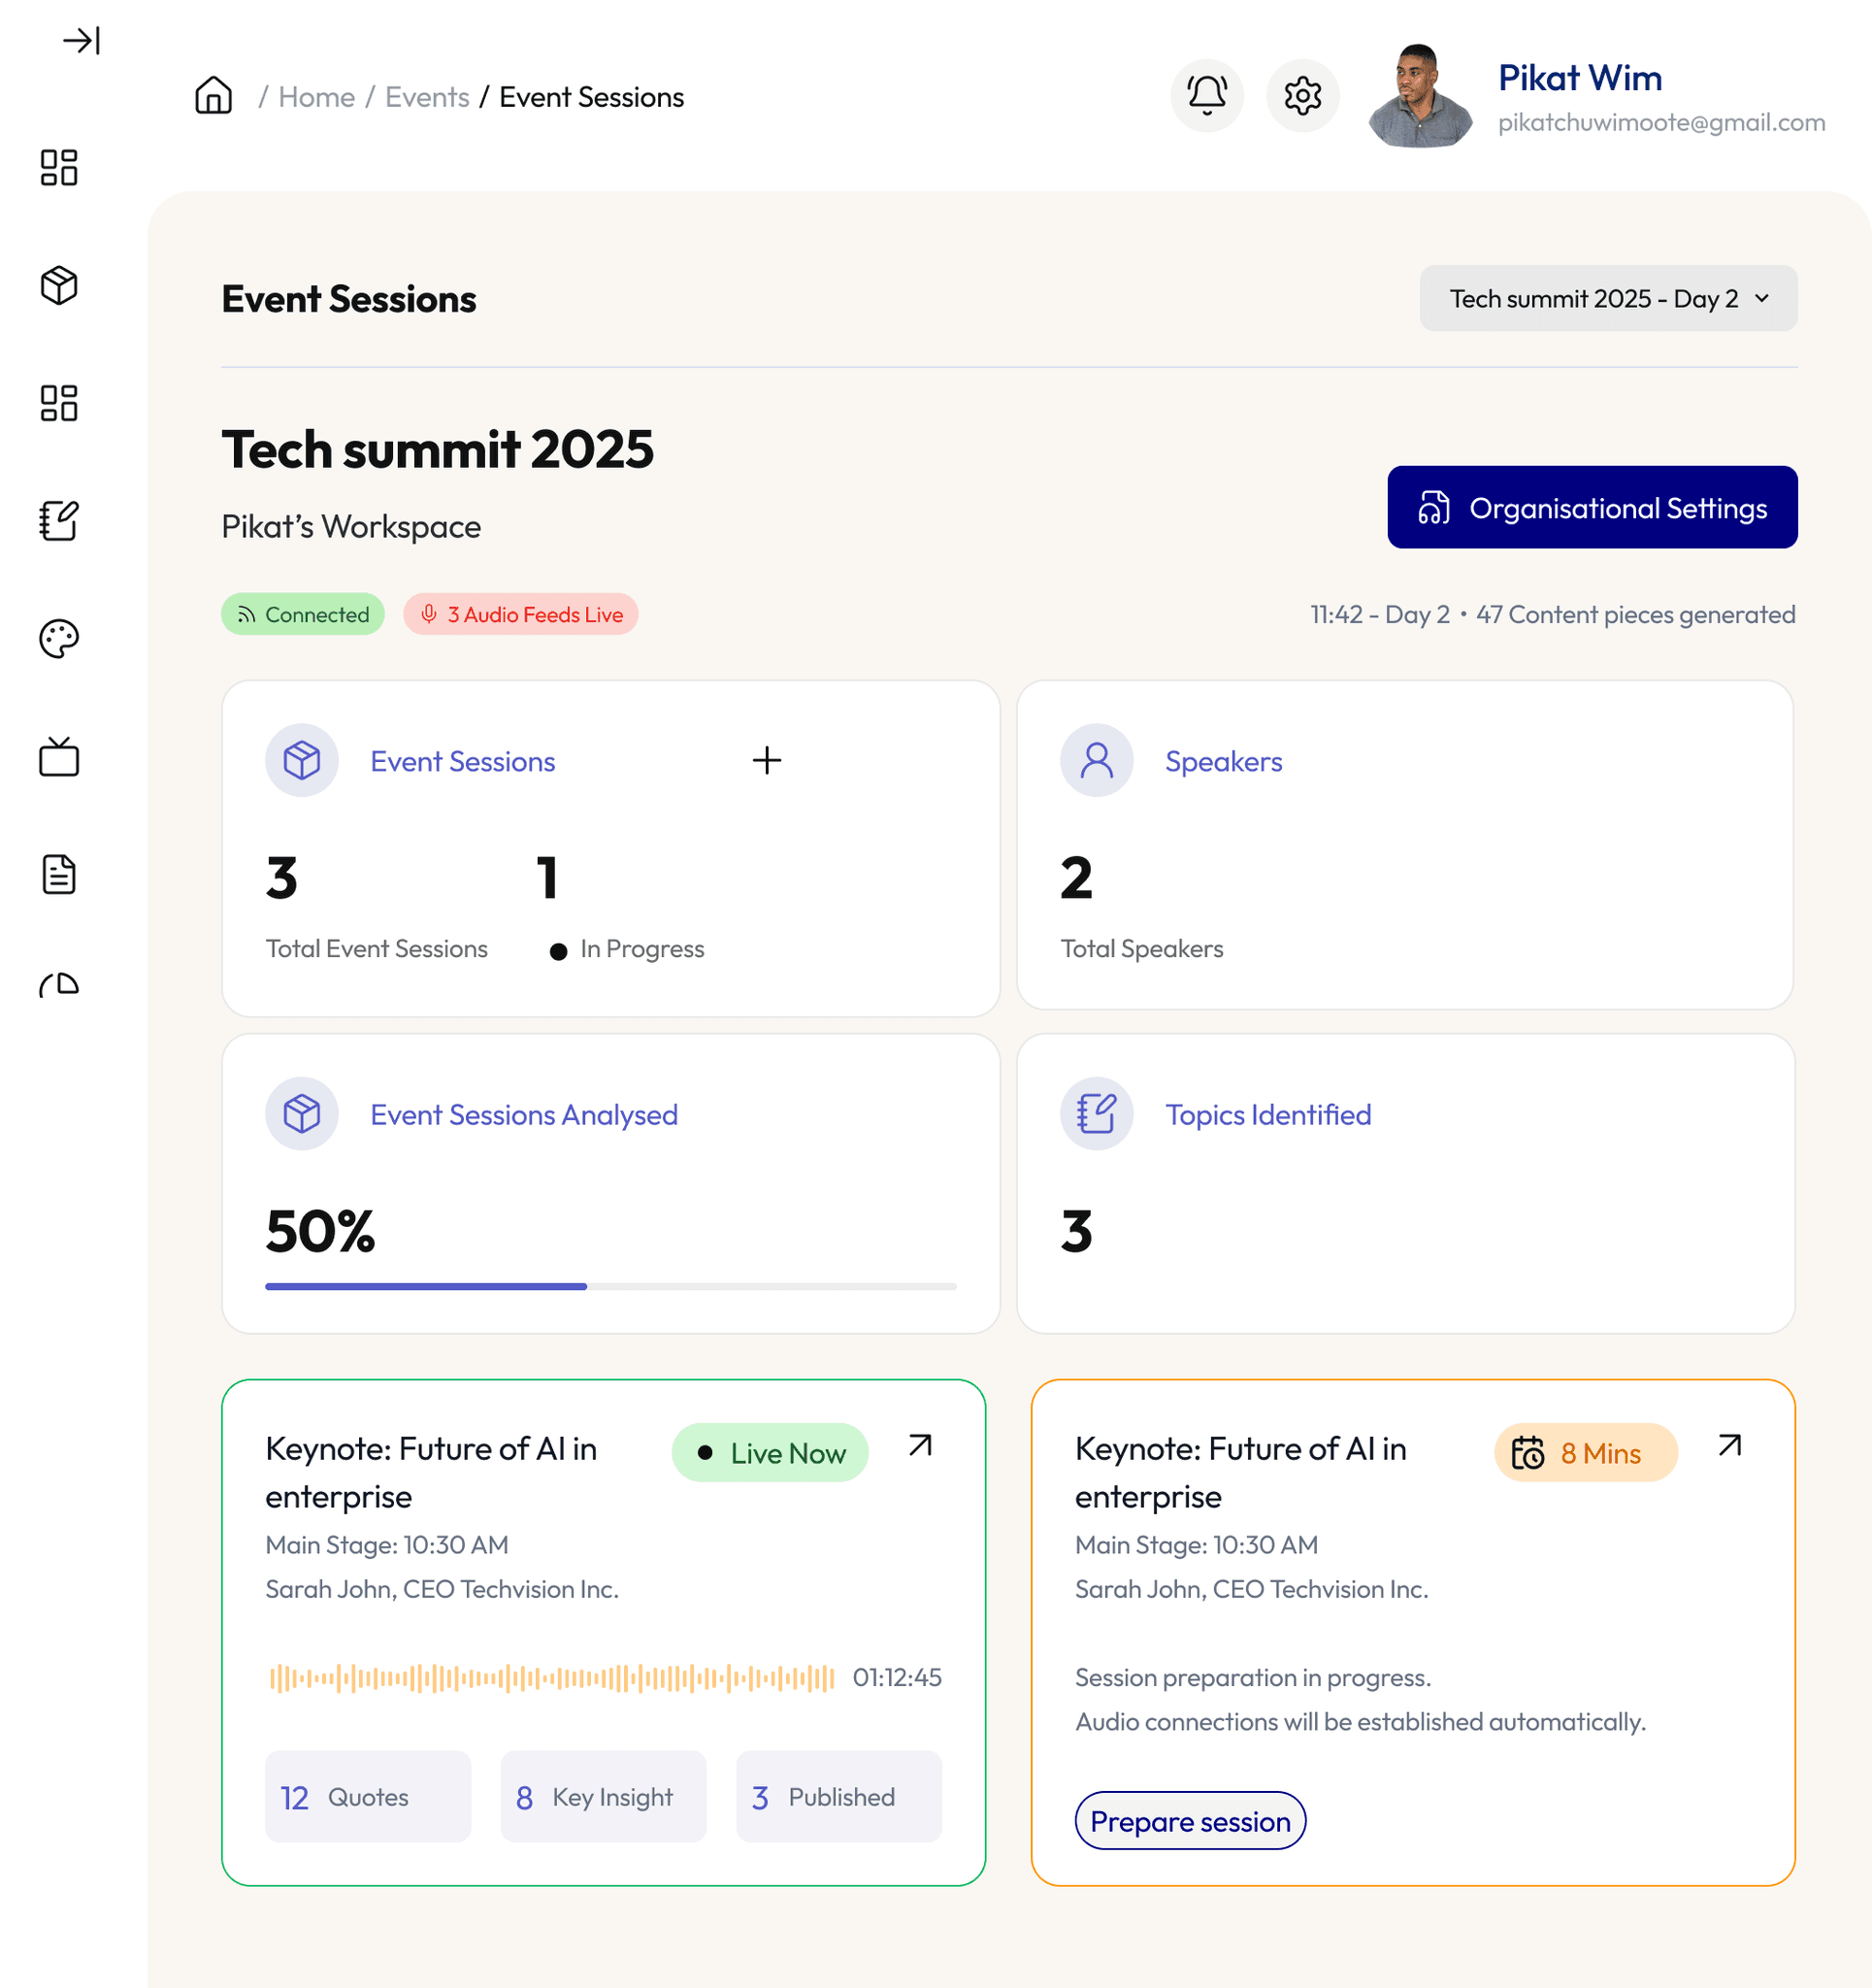Expand Tech summit 2025 - Day 2 dropdown

[1607, 298]
